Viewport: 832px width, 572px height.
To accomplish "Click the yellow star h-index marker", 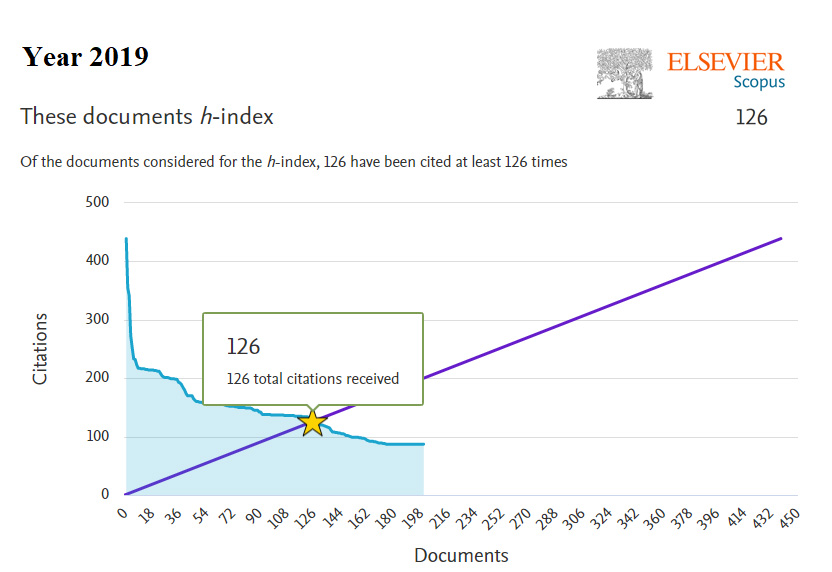I will [x=313, y=422].
